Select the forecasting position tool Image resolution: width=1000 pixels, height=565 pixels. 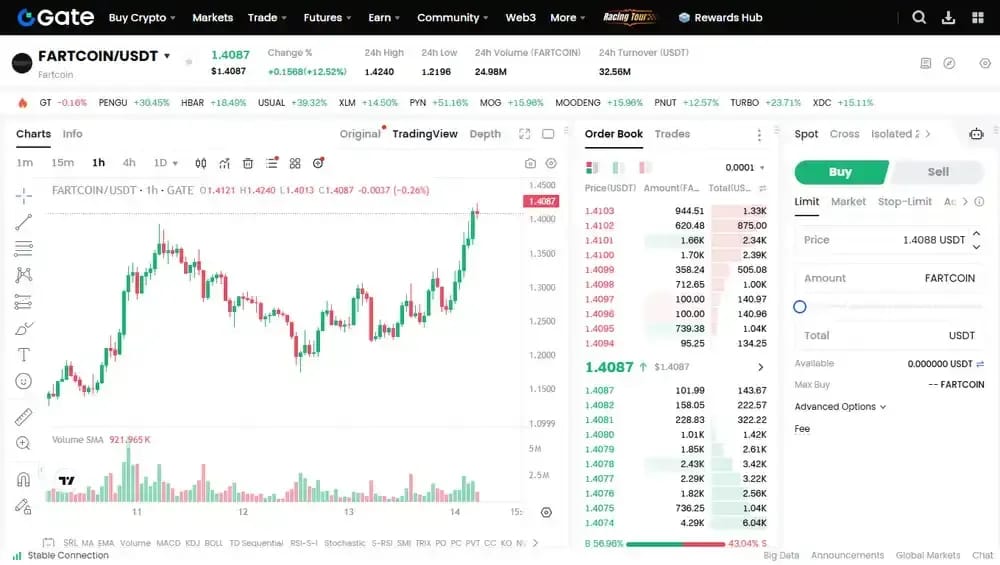click(x=24, y=302)
